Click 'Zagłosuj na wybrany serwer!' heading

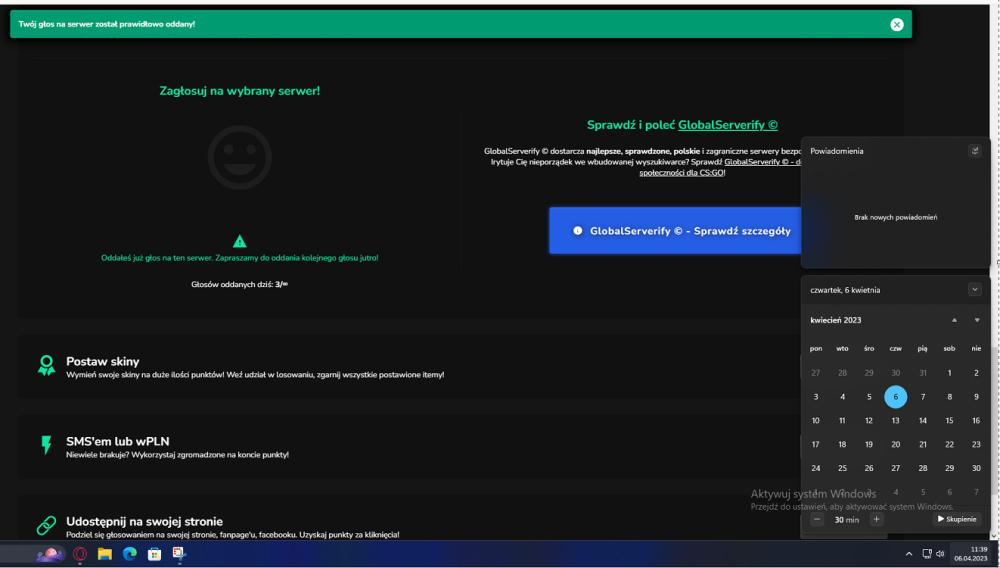240,91
